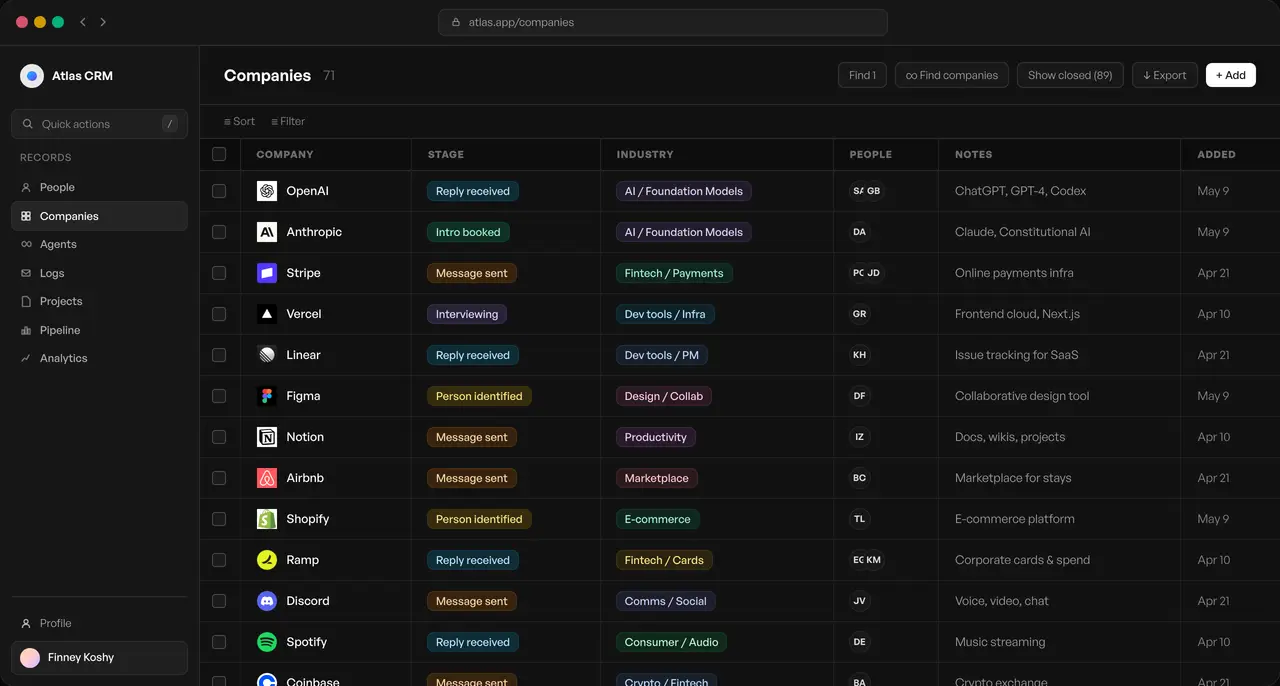
Task: Open Shopify's E-commerce industry tag
Action: 658,519
